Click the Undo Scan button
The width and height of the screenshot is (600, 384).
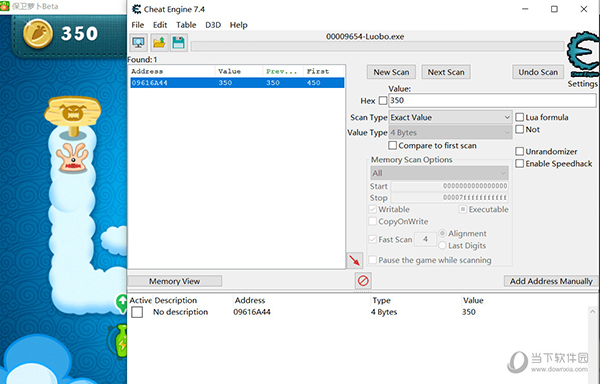click(x=538, y=72)
